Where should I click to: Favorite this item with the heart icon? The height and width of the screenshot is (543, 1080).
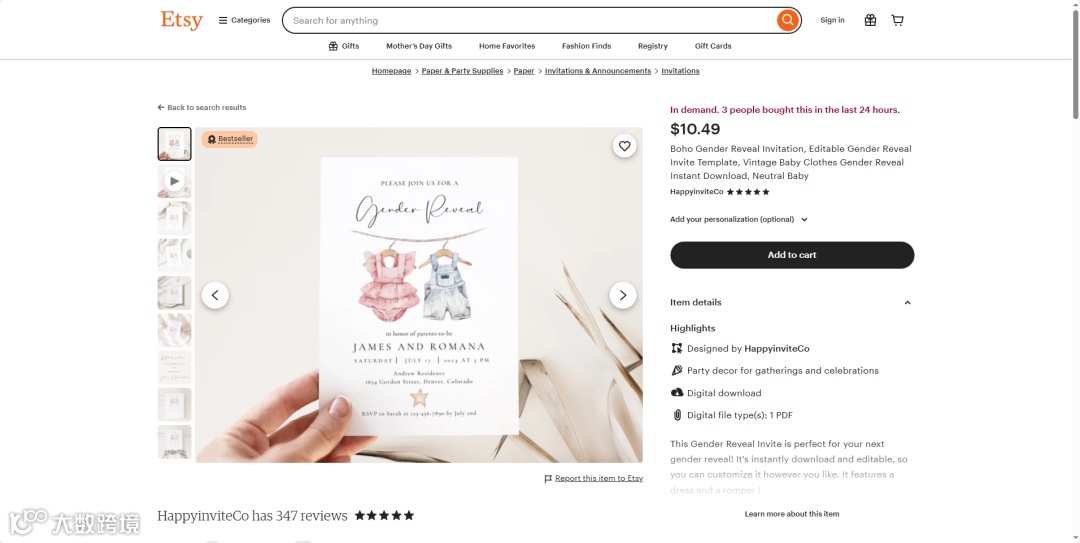coord(624,146)
